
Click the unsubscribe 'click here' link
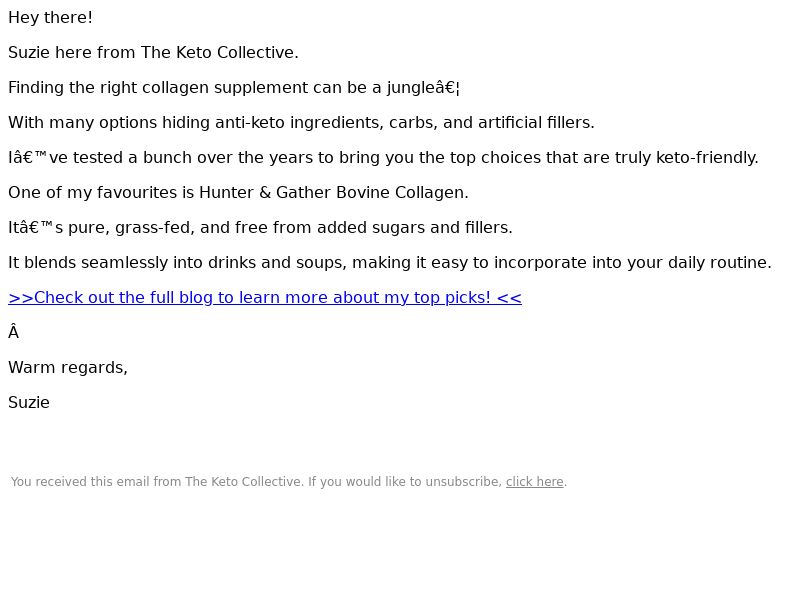pos(534,482)
